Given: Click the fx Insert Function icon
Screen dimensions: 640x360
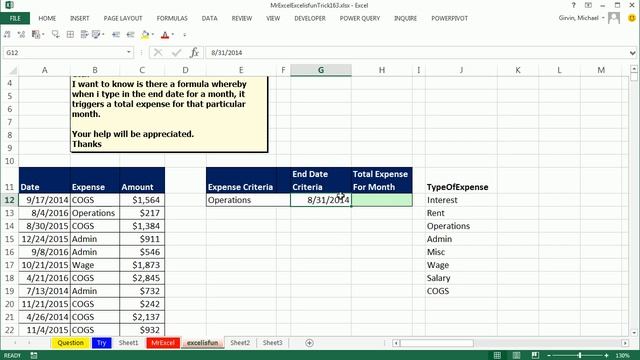Looking at the screenshot, I should (195, 53).
